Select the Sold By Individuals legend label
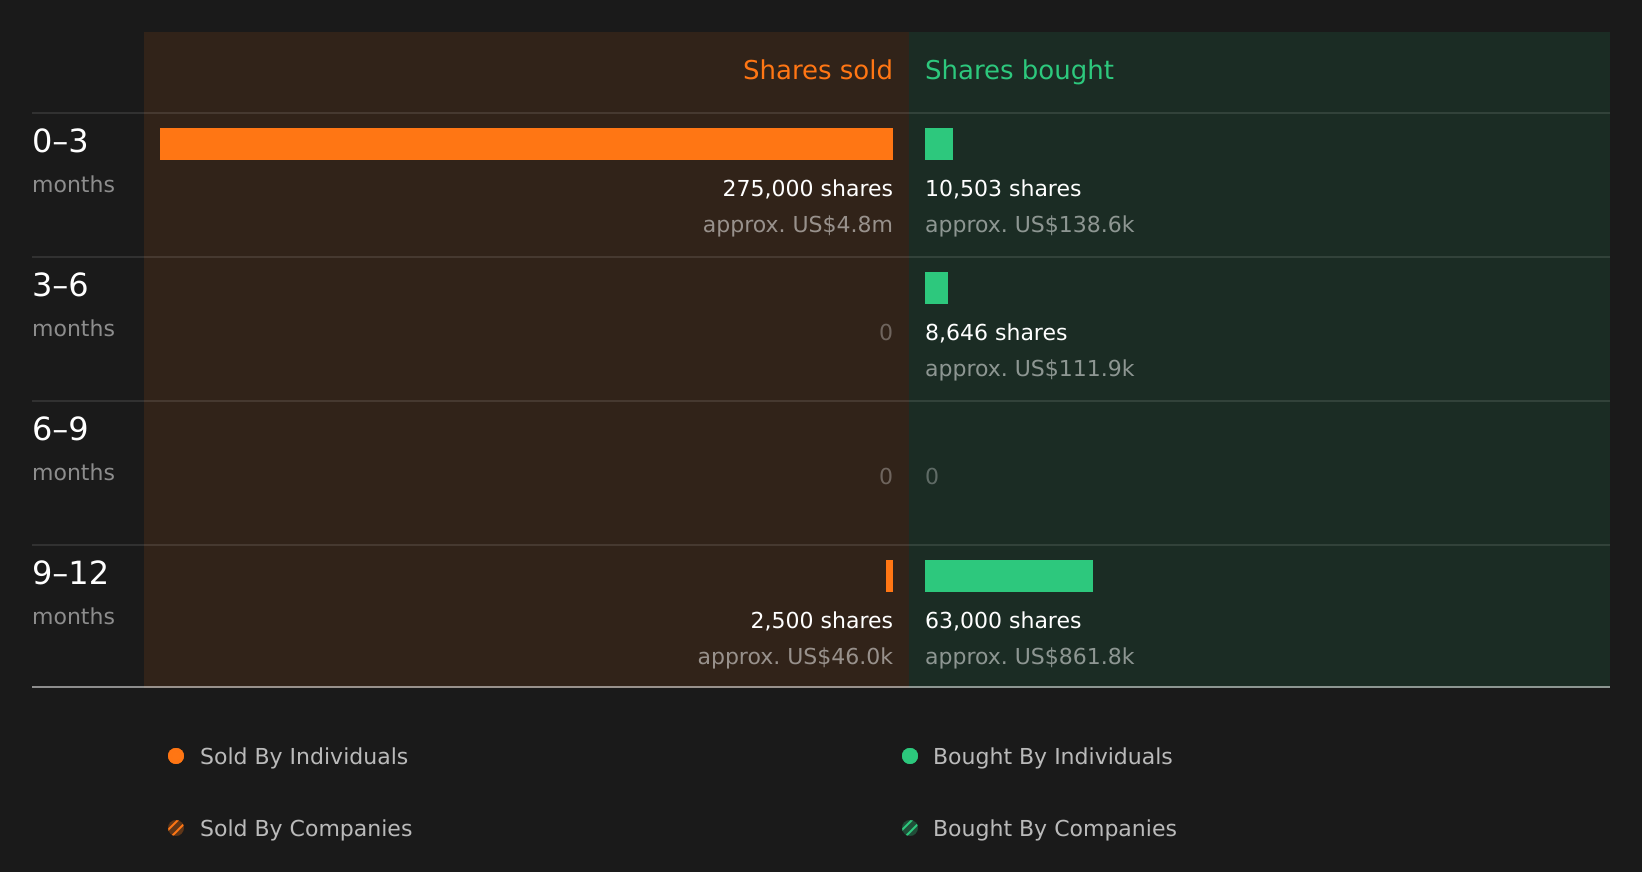Screen dimensions: 1642x872 304,757
